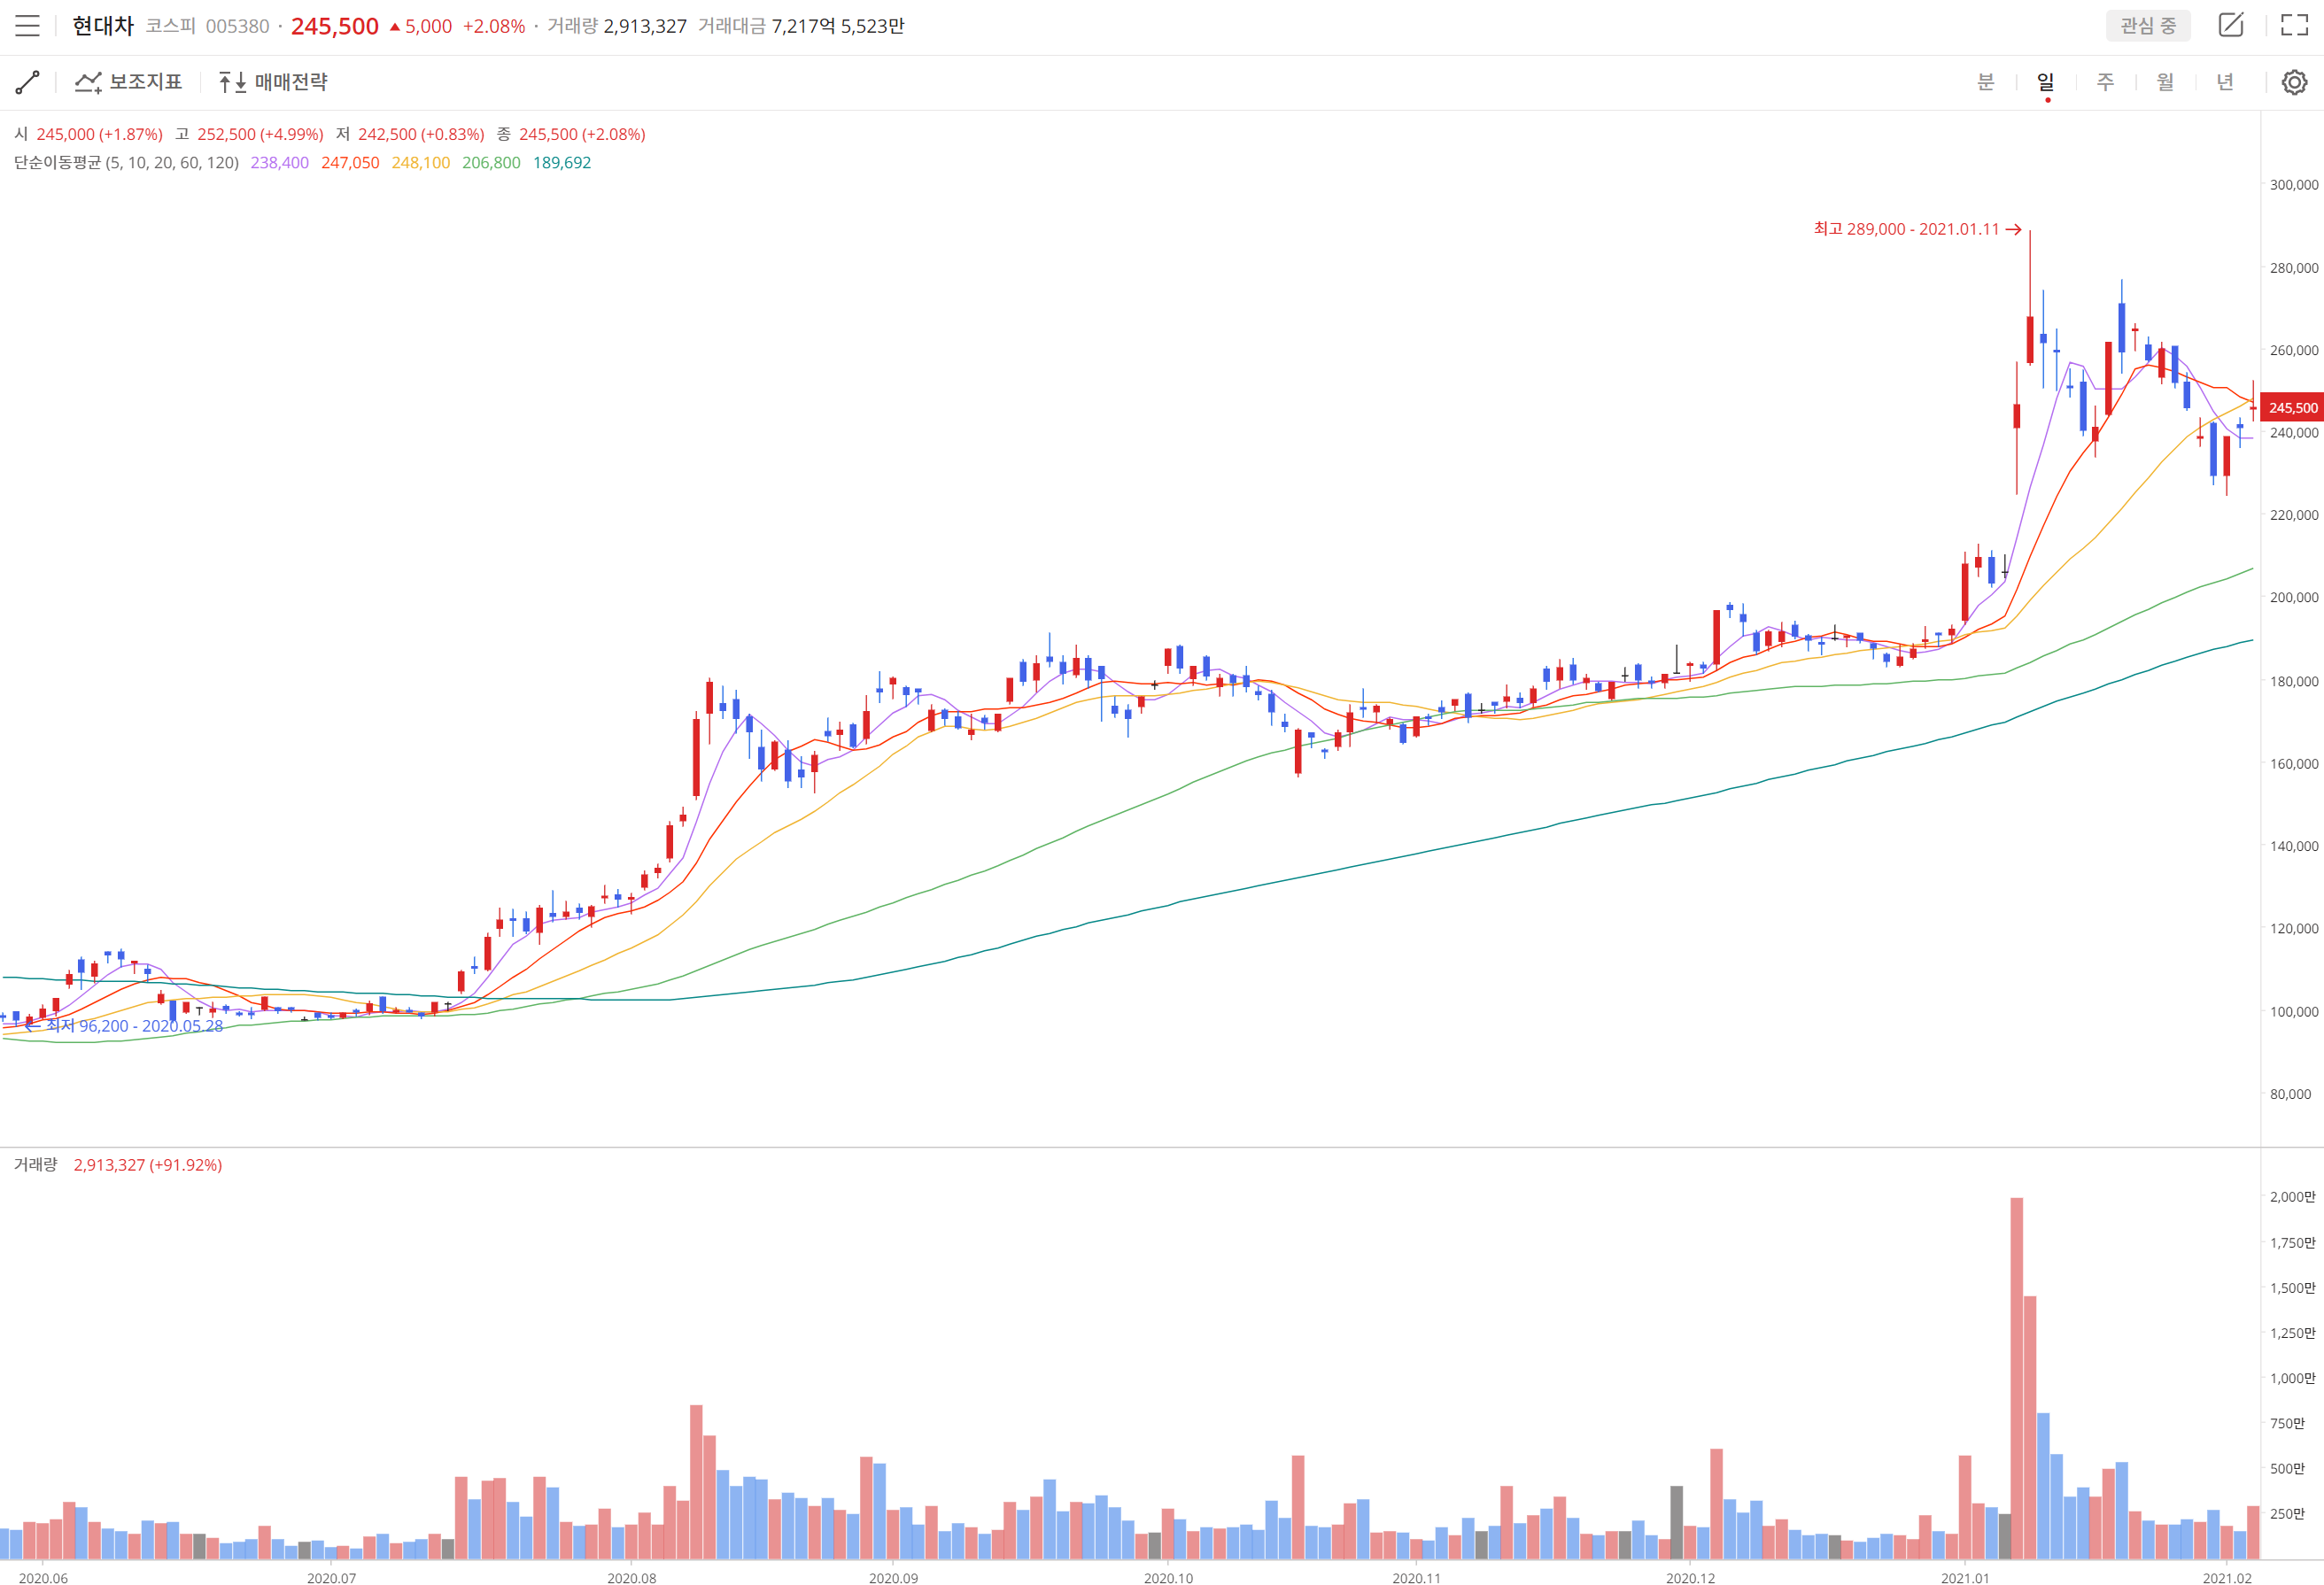Click the 매매전략 arrows icon

pos(232,82)
